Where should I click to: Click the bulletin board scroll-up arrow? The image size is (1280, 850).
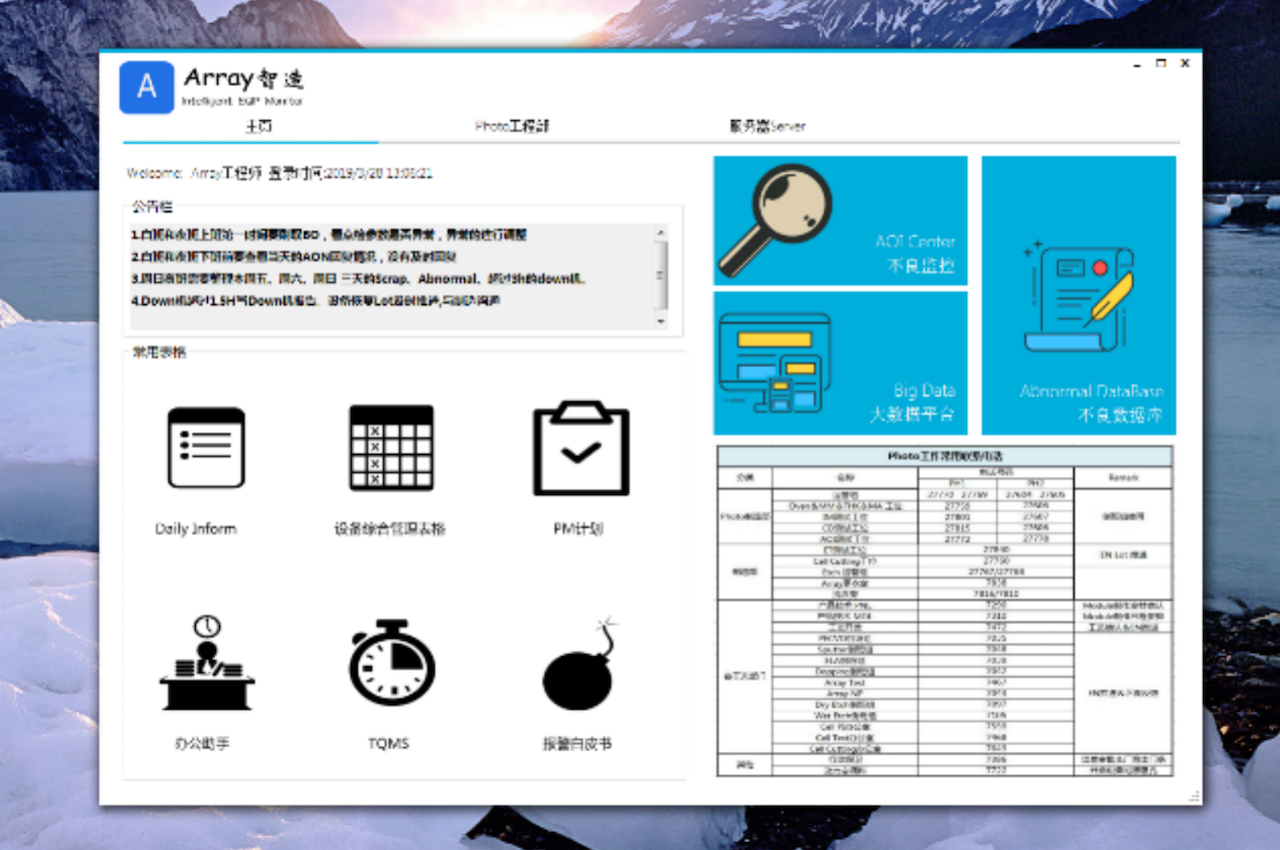pos(660,233)
